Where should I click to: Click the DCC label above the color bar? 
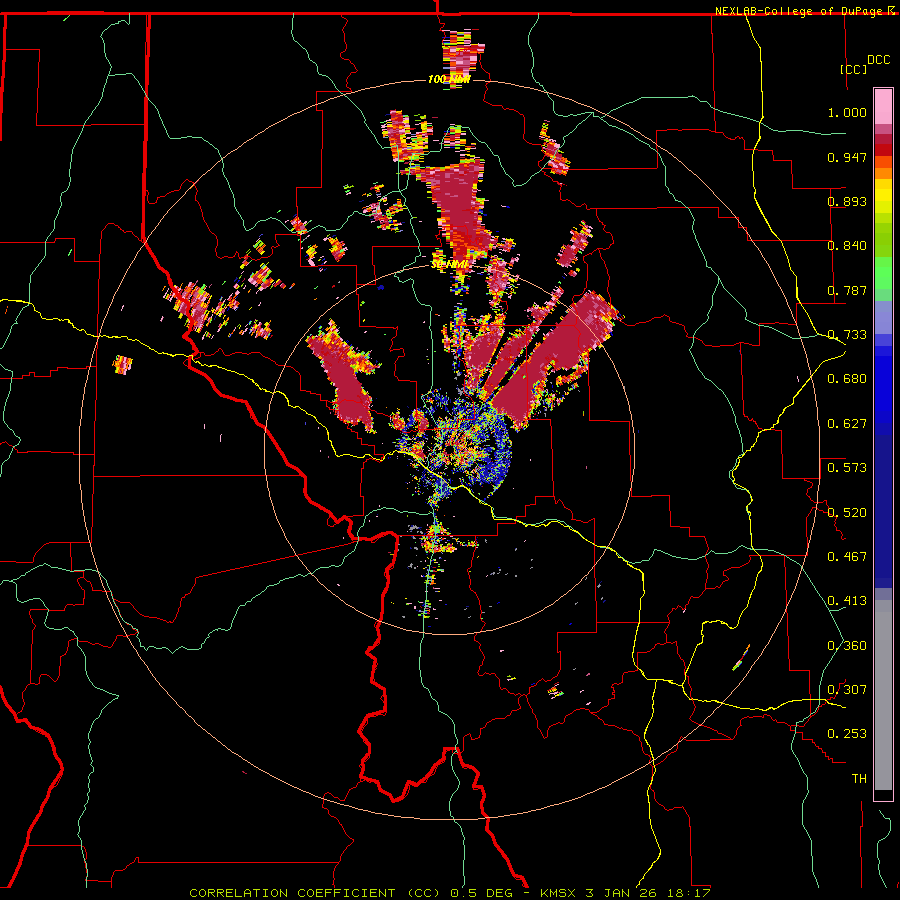coord(878,60)
